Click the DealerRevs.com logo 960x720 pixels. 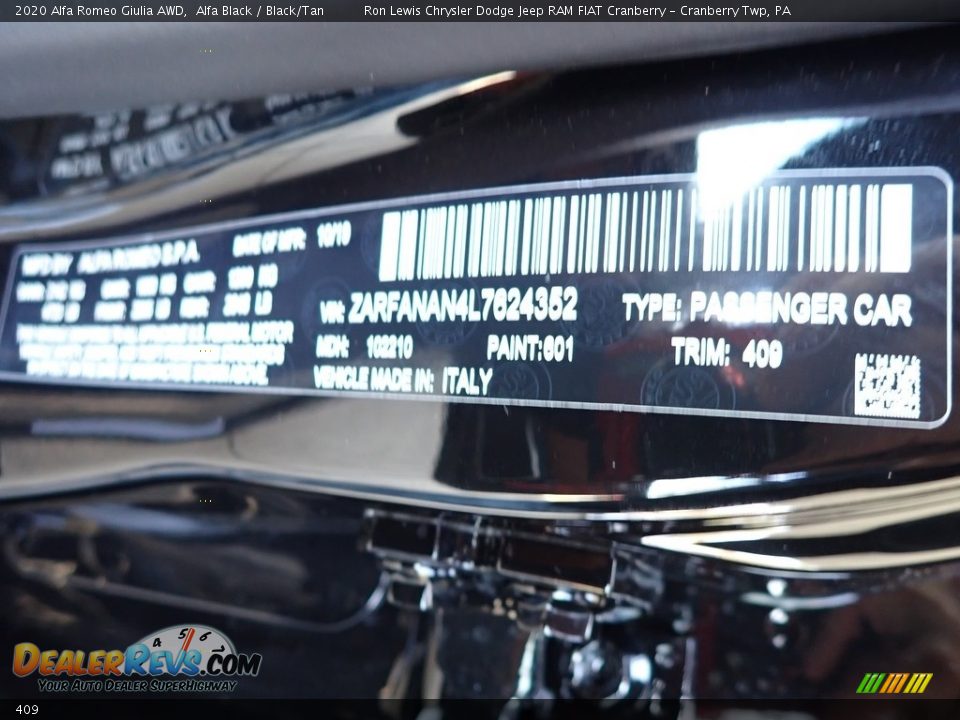tap(137, 659)
